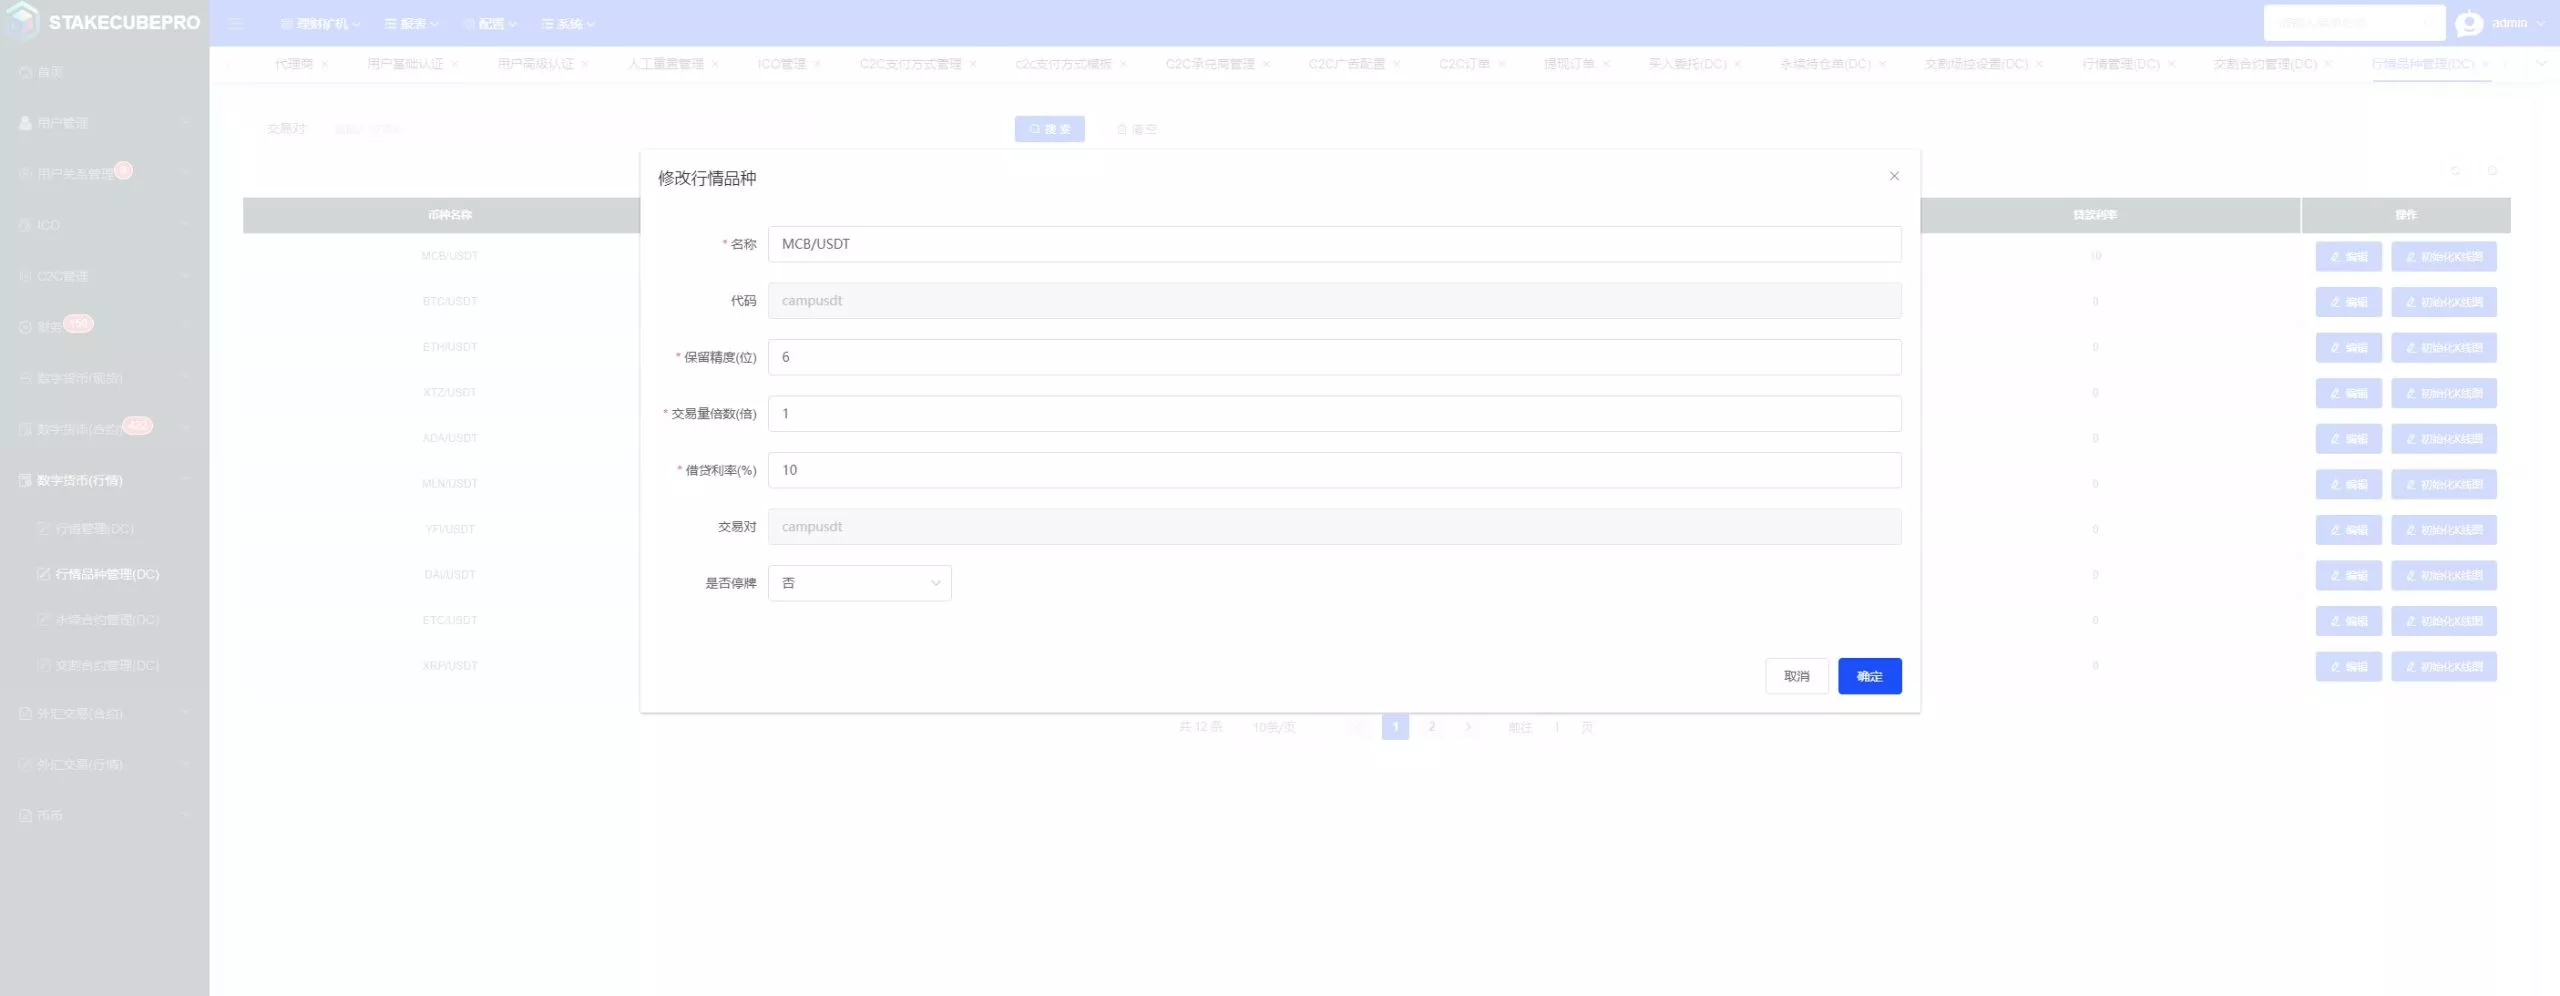Open 行情管理(DC) in the sidebar
The image size is (2560, 996).
point(104,529)
